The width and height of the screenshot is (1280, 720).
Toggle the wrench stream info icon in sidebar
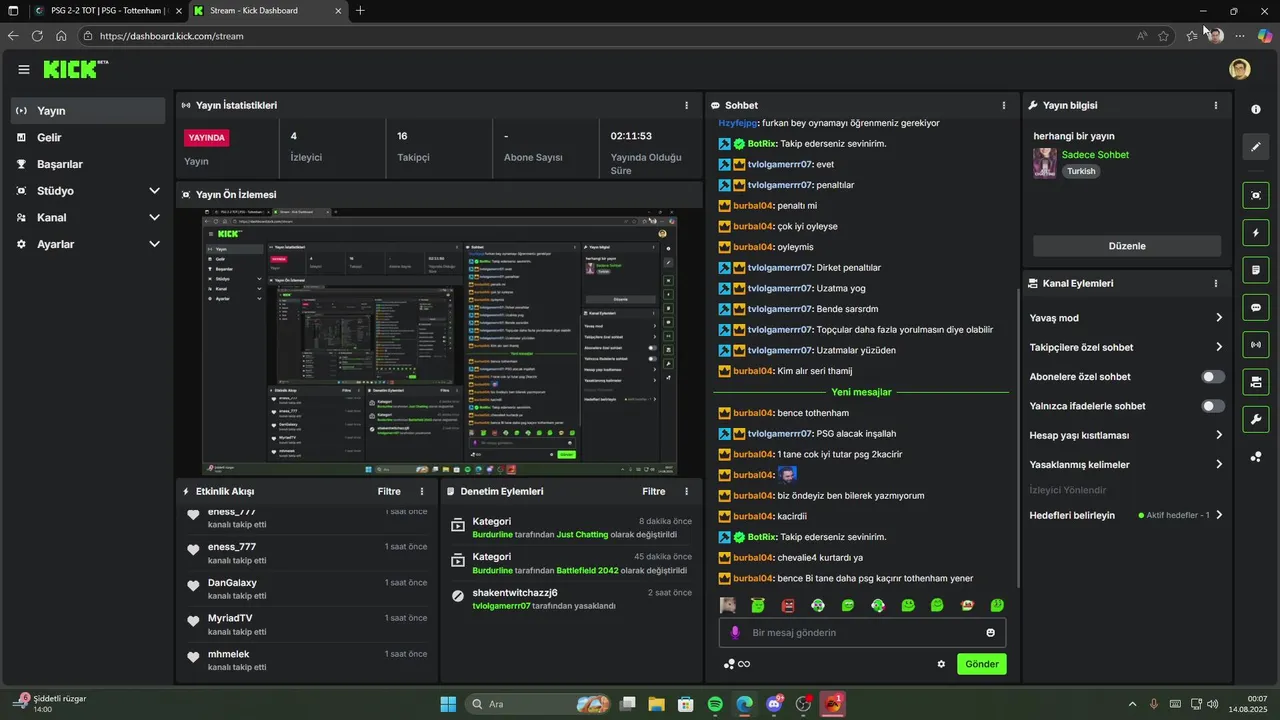(1256, 419)
